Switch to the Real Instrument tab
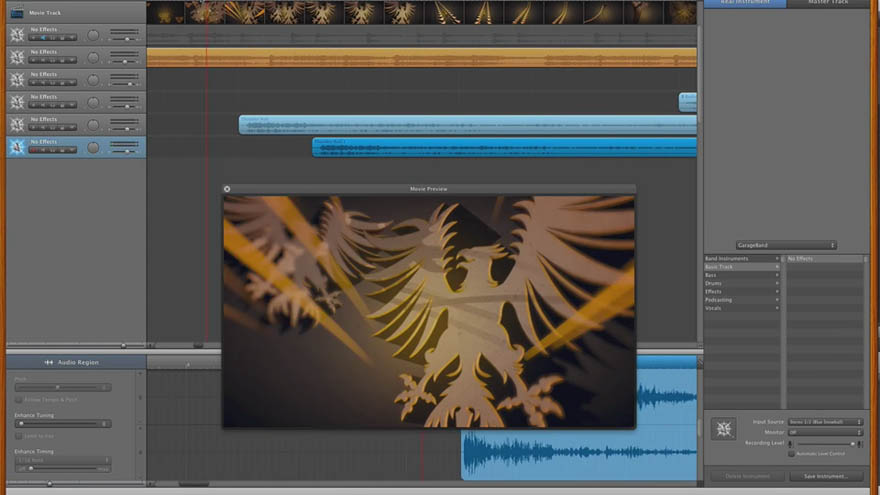The image size is (880, 495). [745, 3]
